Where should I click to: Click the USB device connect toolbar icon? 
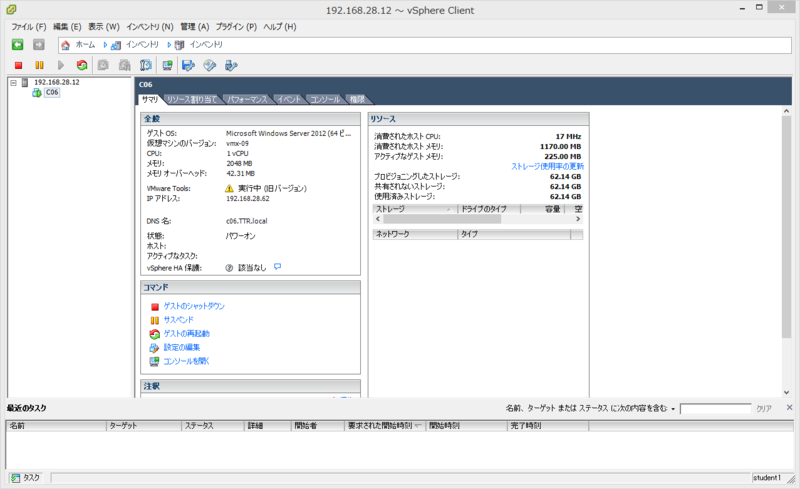(x=231, y=65)
